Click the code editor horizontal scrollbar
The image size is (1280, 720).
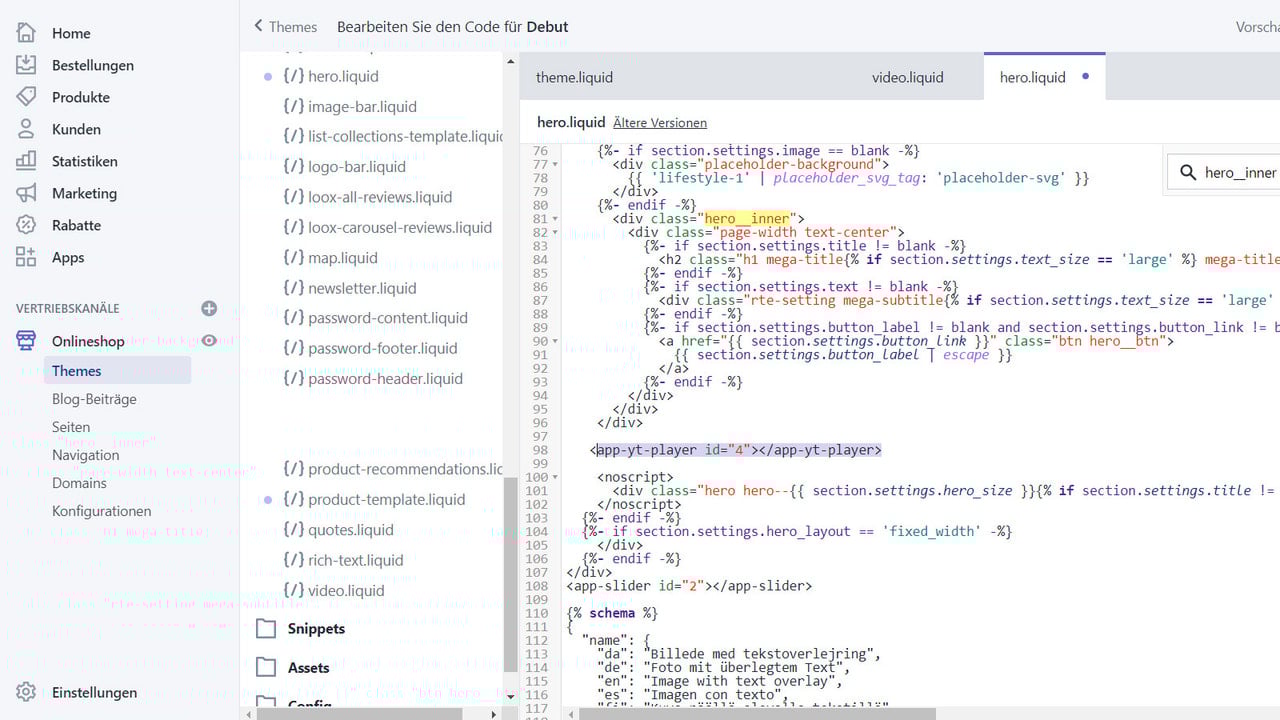[758, 714]
